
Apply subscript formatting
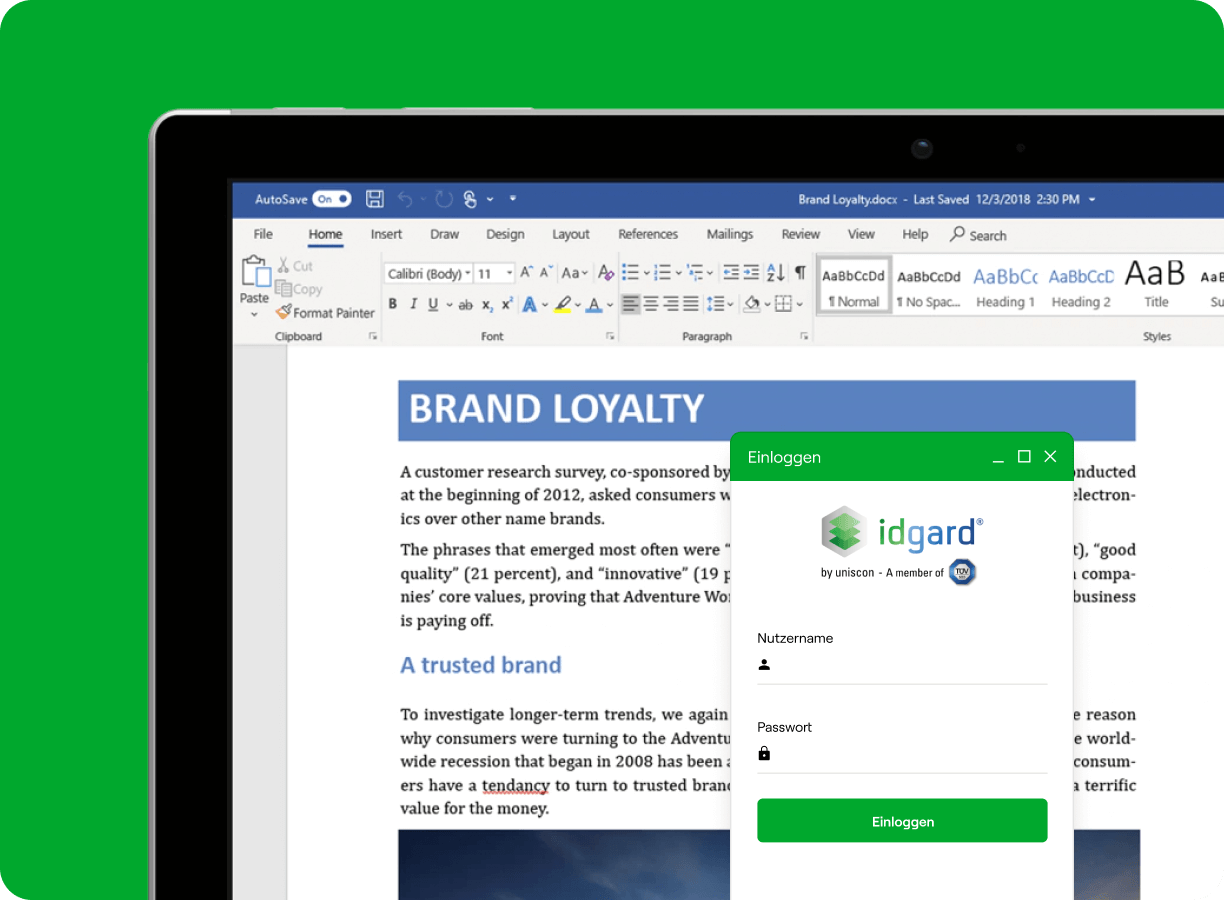point(487,303)
